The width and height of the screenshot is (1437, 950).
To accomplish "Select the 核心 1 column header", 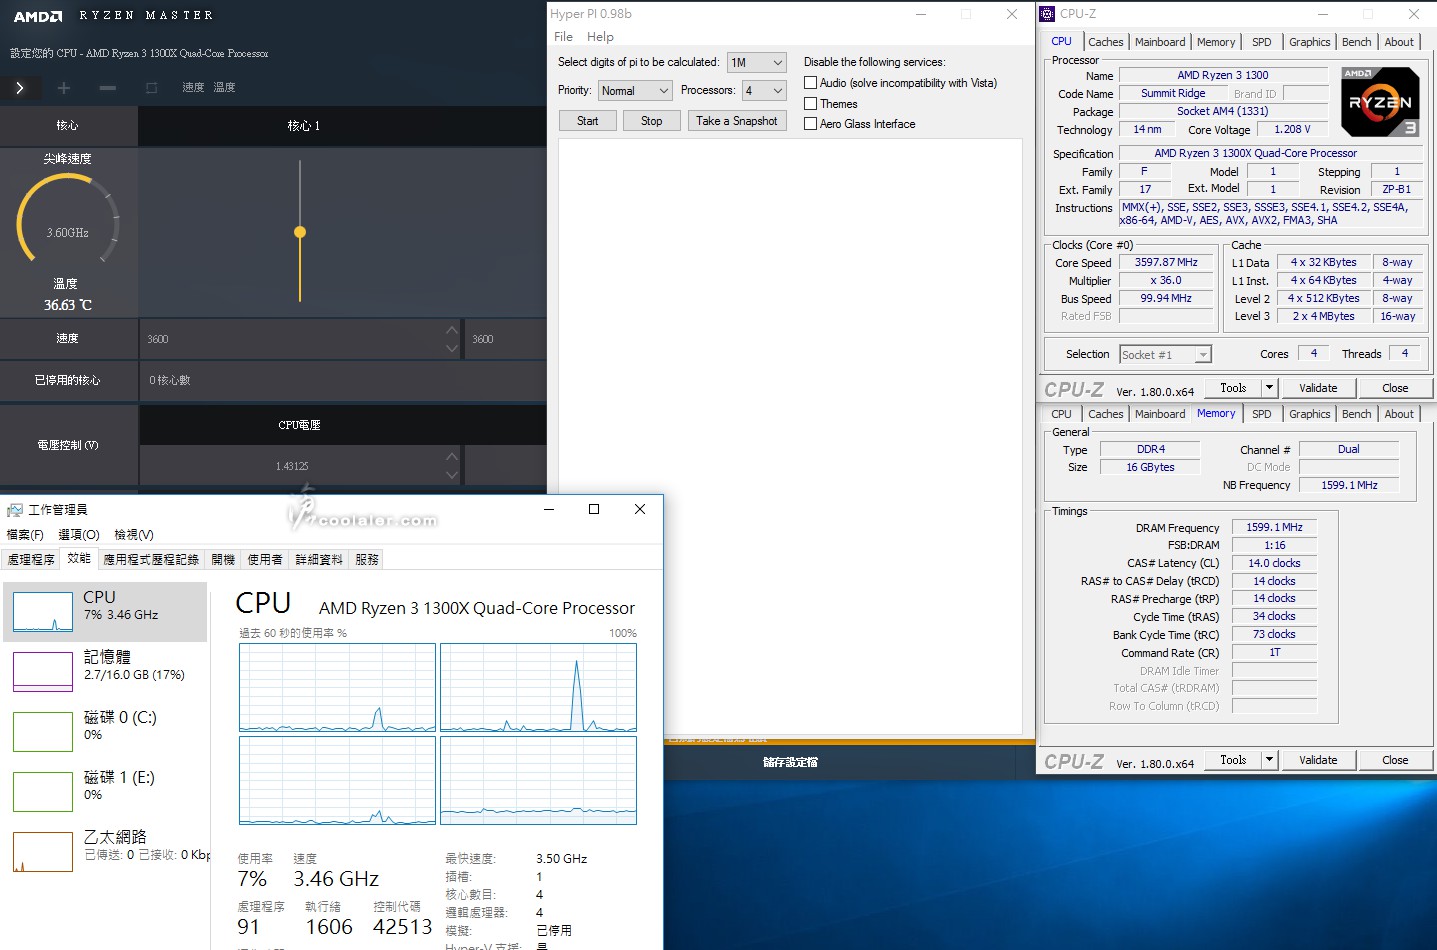I will tap(304, 126).
